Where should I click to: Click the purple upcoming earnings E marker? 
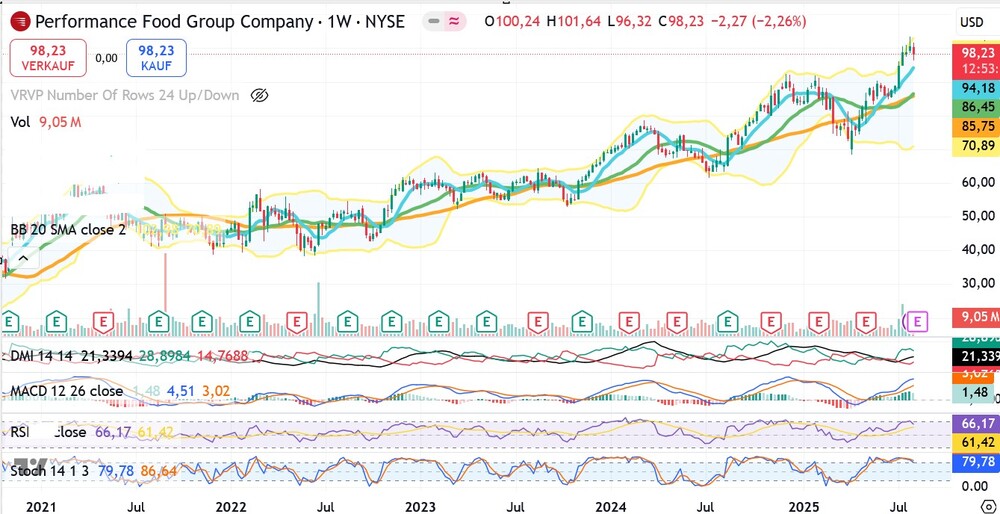[917, 321]
